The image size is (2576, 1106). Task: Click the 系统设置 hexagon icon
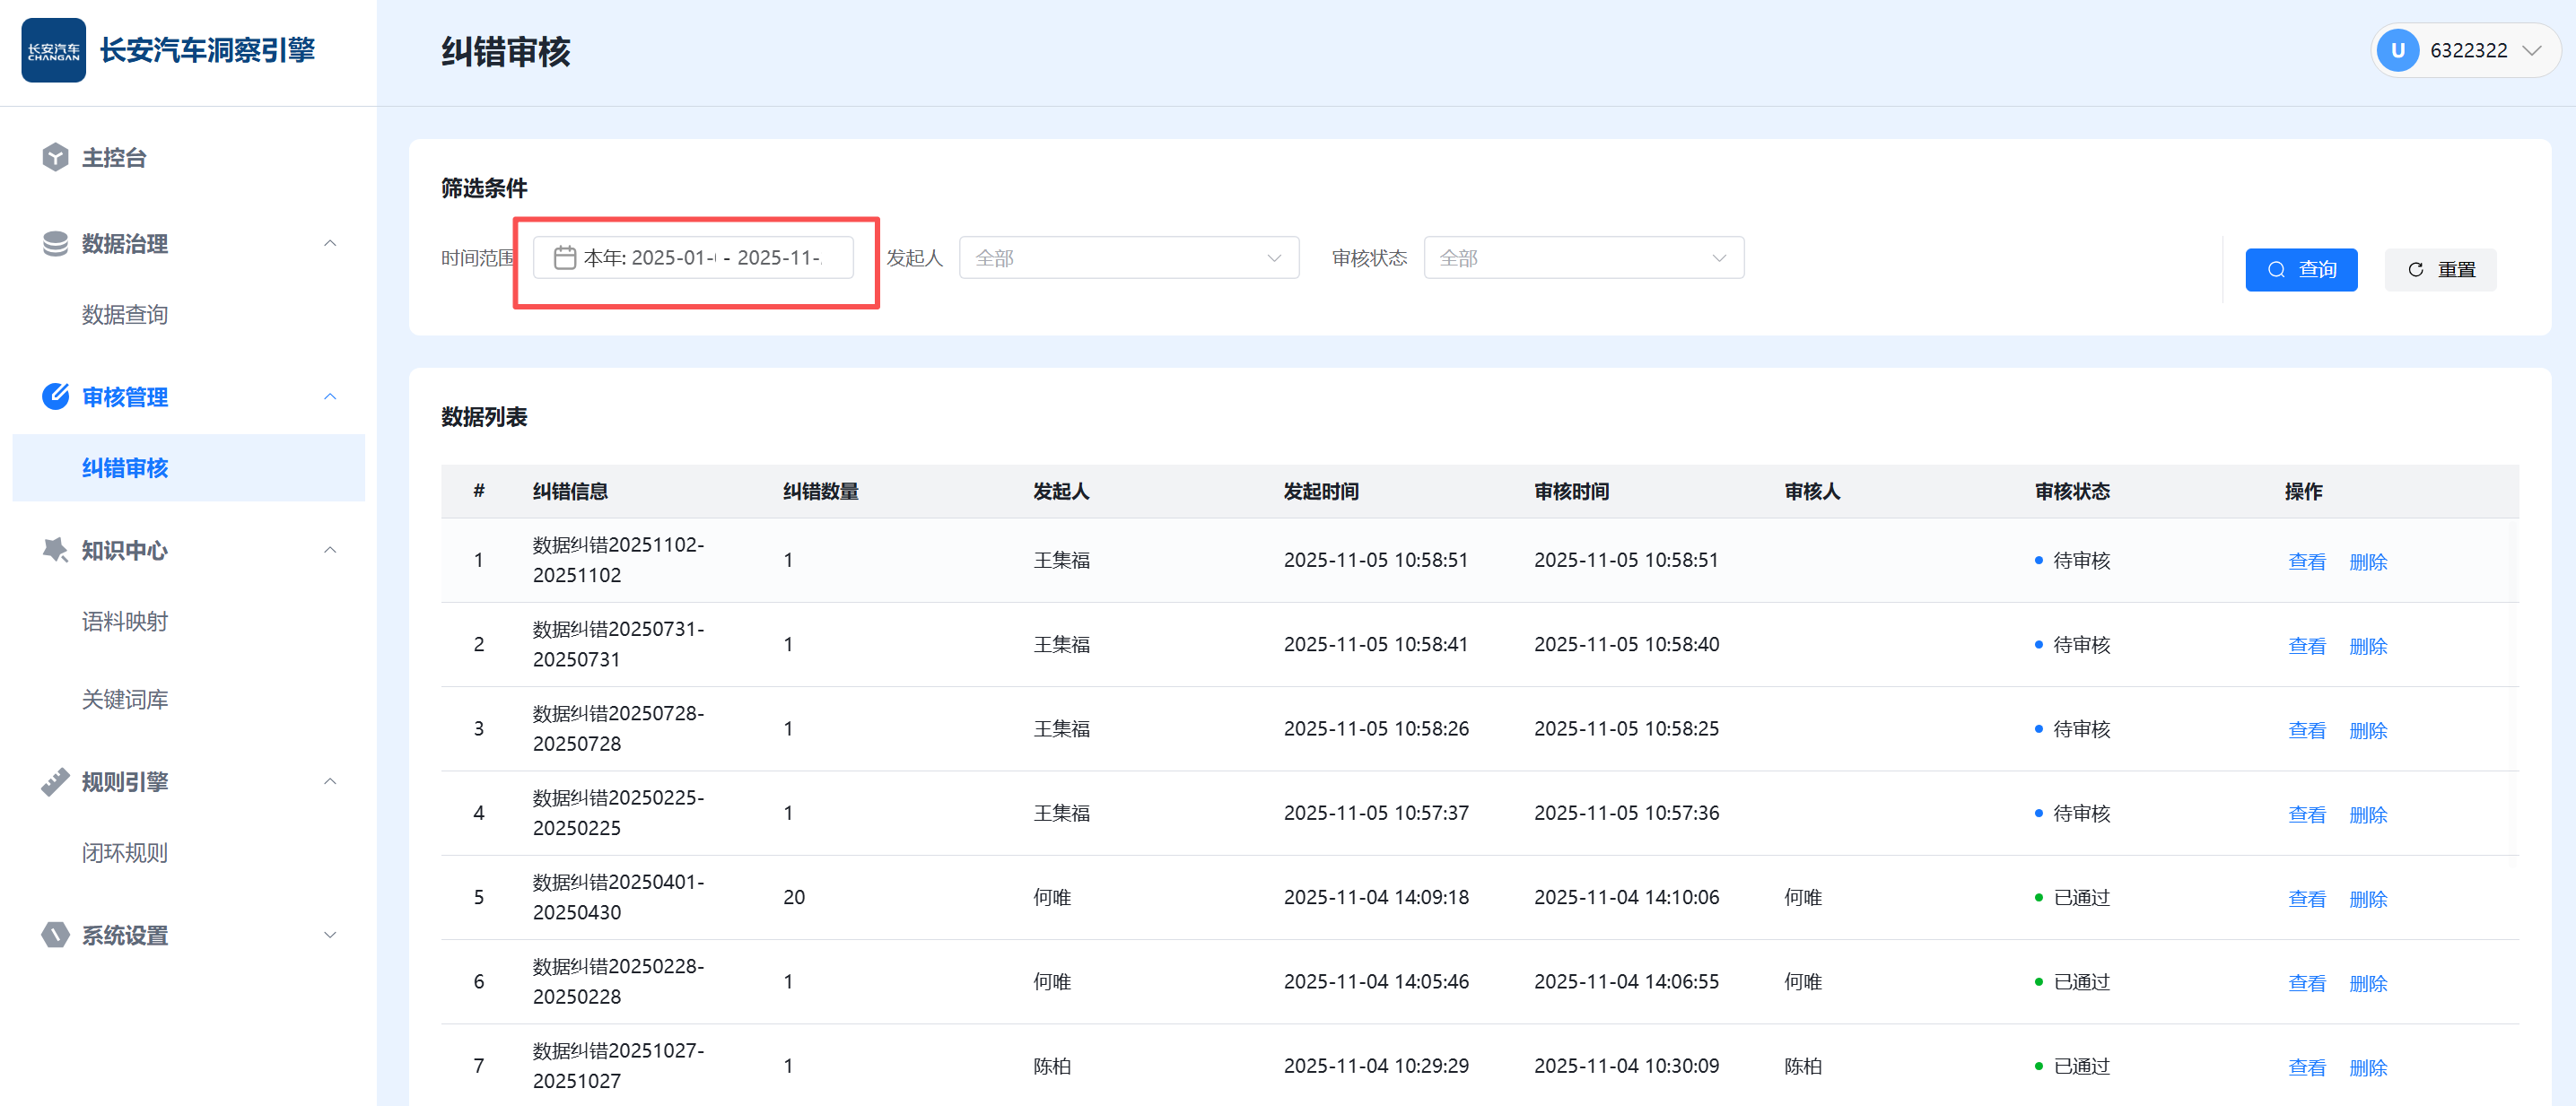click(55, 934)
